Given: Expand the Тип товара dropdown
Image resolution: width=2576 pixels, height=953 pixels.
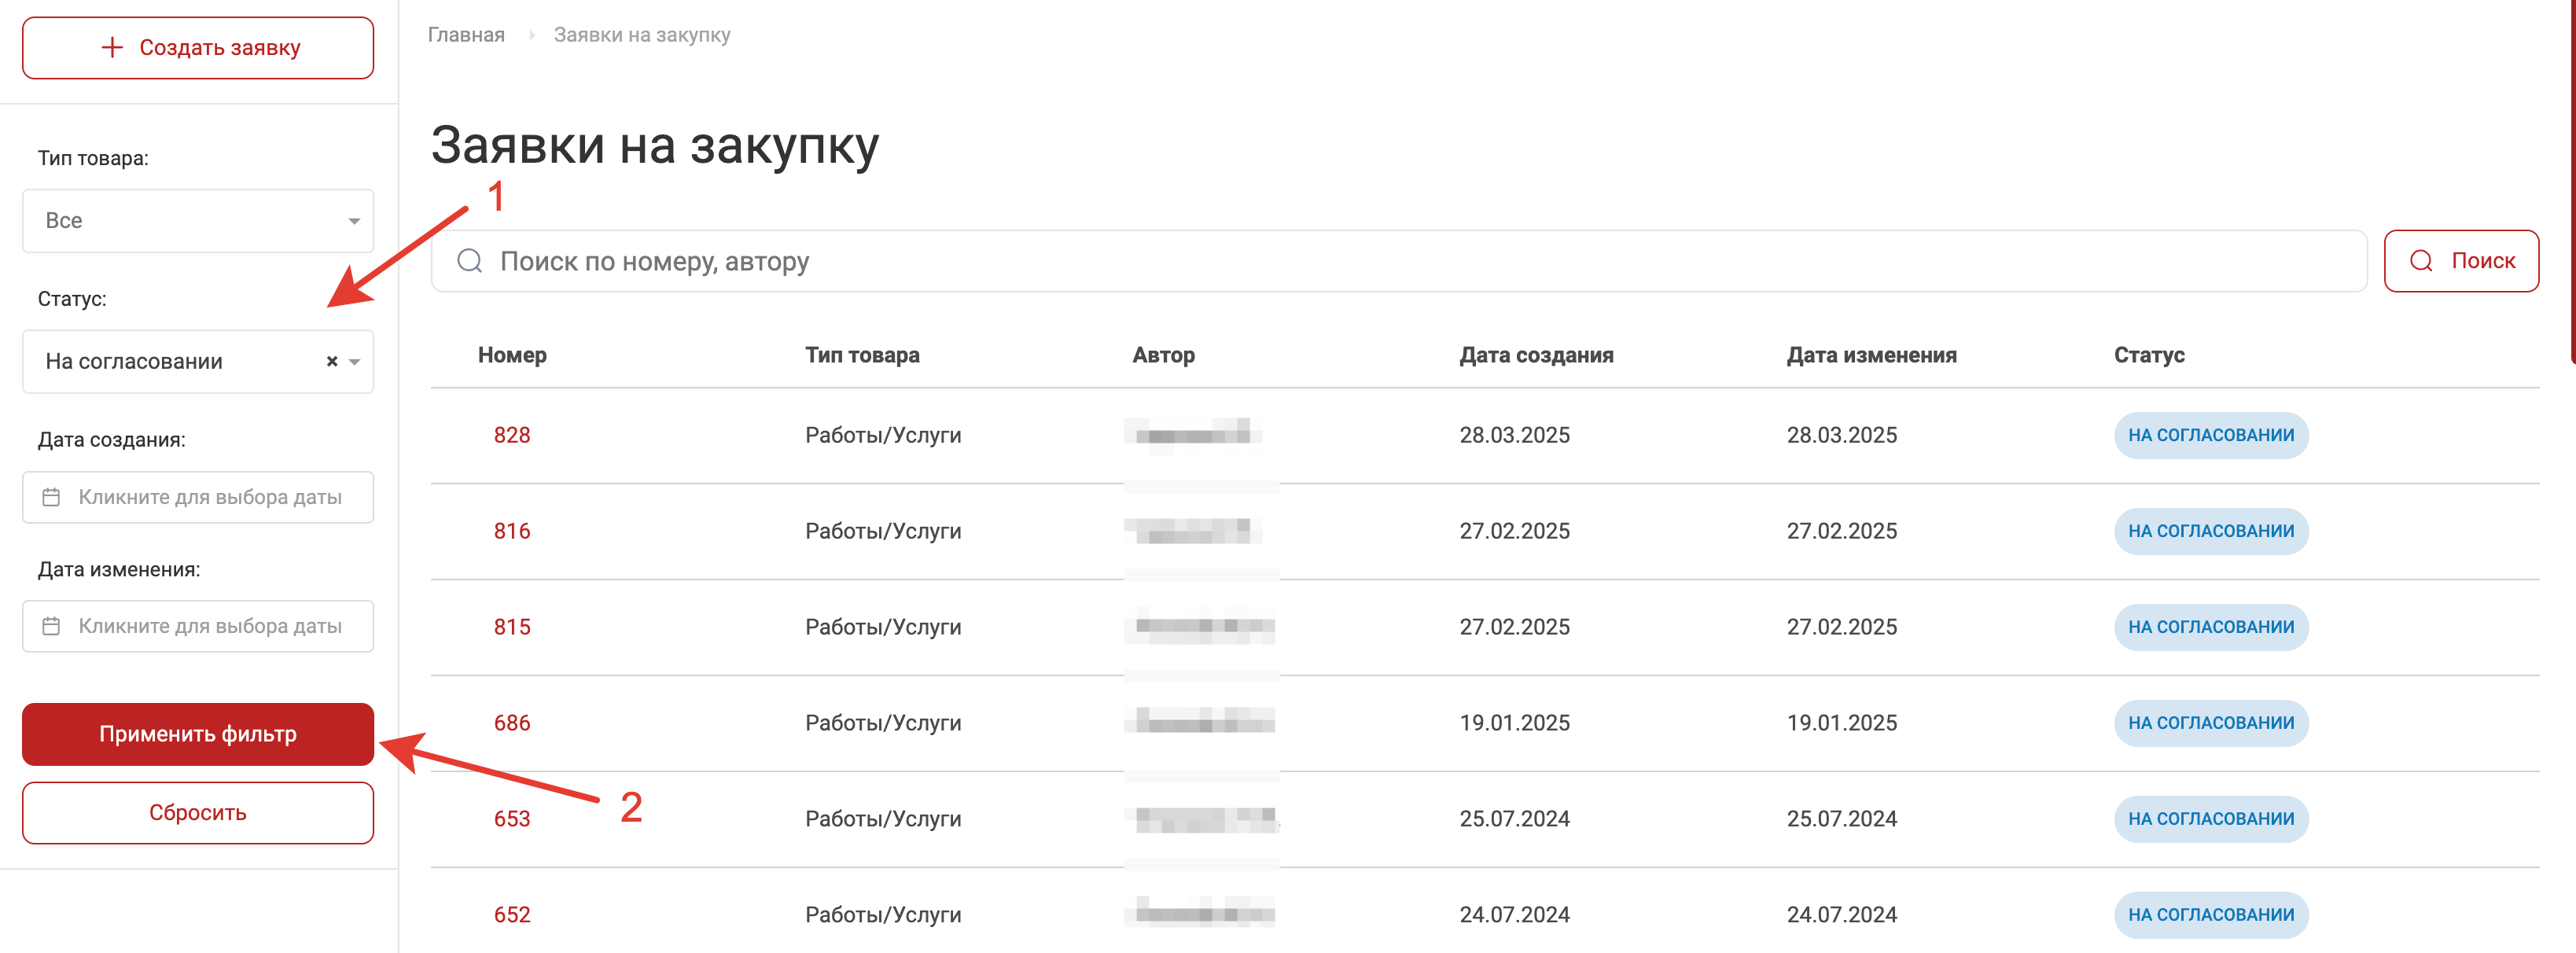Looking at the screenshot, I should coord(354,221).
